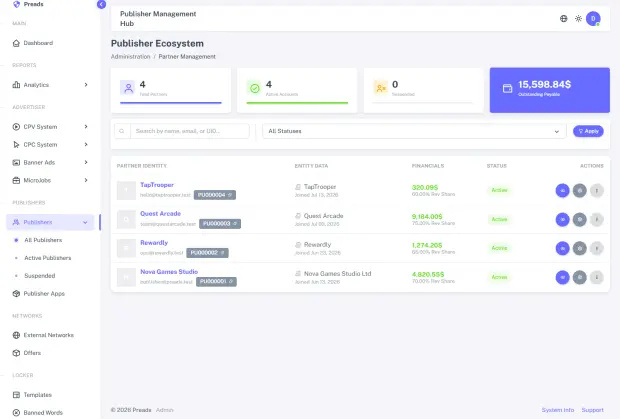Open Publisher Apps in sidebar

pos(39,294)
